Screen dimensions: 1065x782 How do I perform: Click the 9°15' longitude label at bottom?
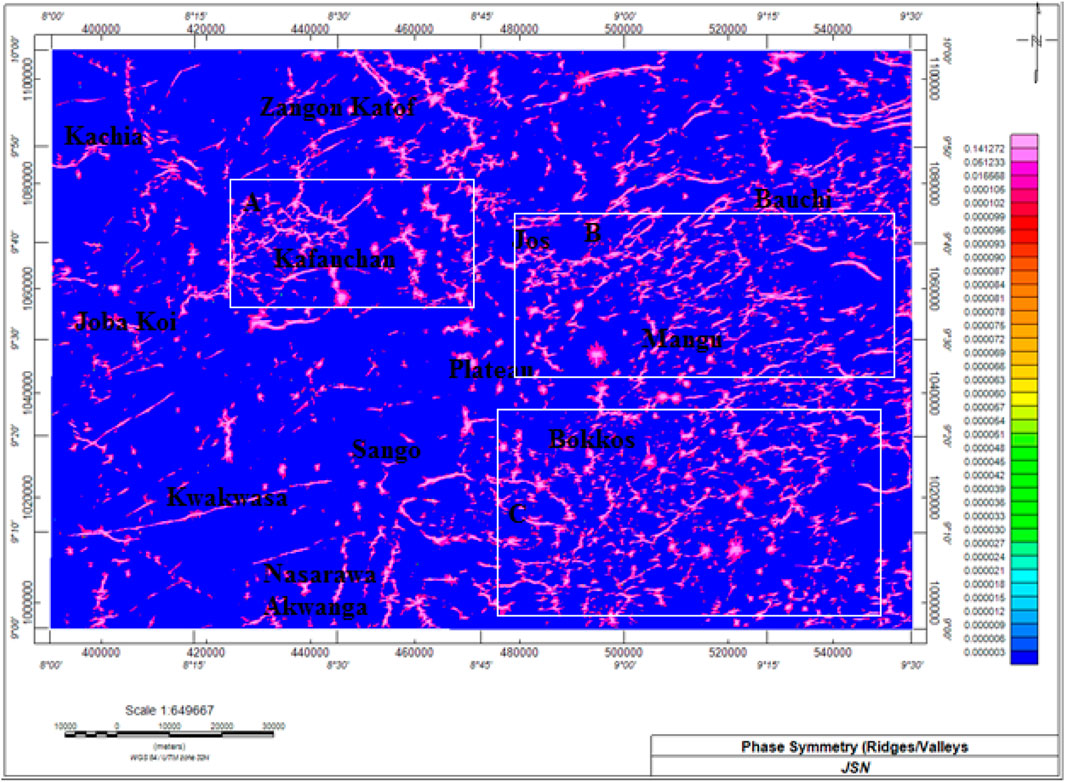(x=768, y=666)
